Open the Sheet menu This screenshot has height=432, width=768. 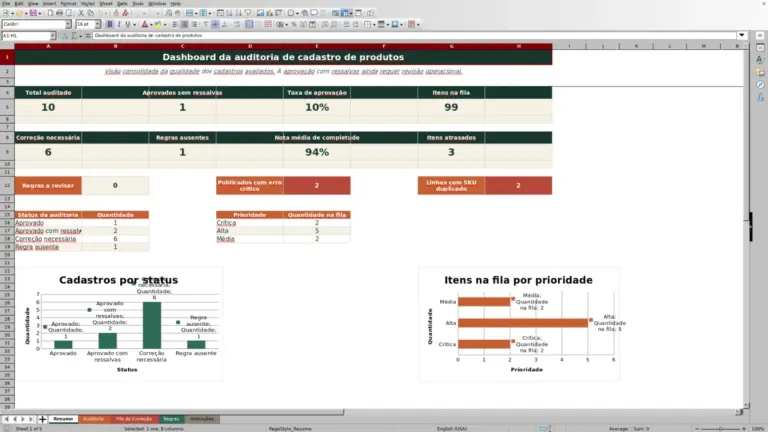coord(106,3)
